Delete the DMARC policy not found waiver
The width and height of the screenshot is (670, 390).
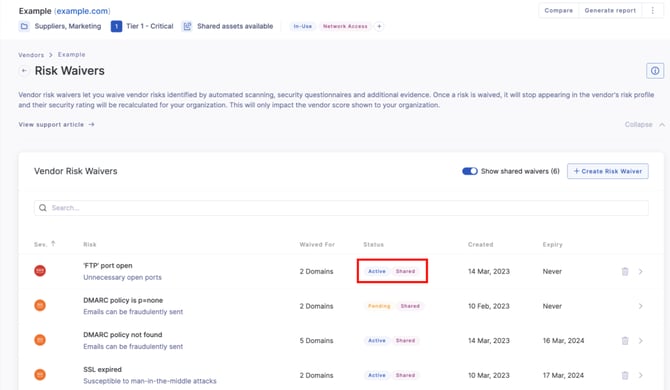pyautogui.click(x=625, y=340)
